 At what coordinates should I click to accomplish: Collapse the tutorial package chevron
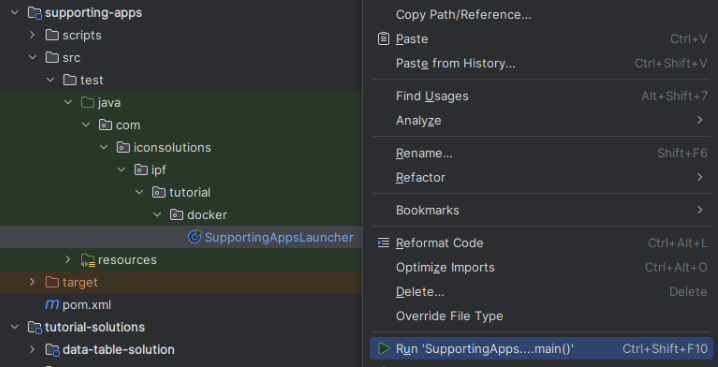(x=139, y=192)
